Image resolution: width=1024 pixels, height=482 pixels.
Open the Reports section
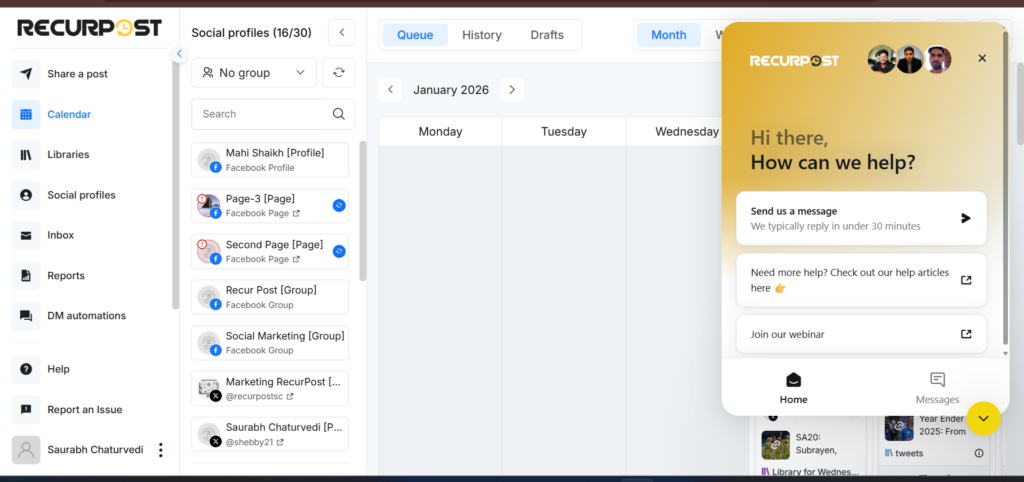(x=65, y=276)
